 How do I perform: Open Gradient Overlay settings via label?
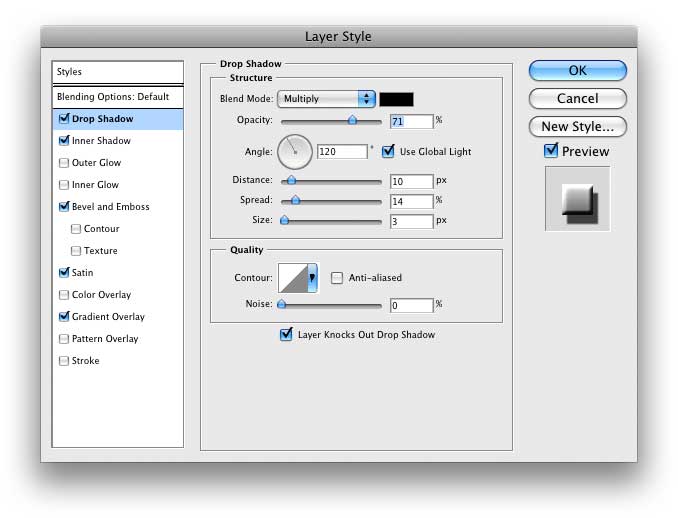108,317
